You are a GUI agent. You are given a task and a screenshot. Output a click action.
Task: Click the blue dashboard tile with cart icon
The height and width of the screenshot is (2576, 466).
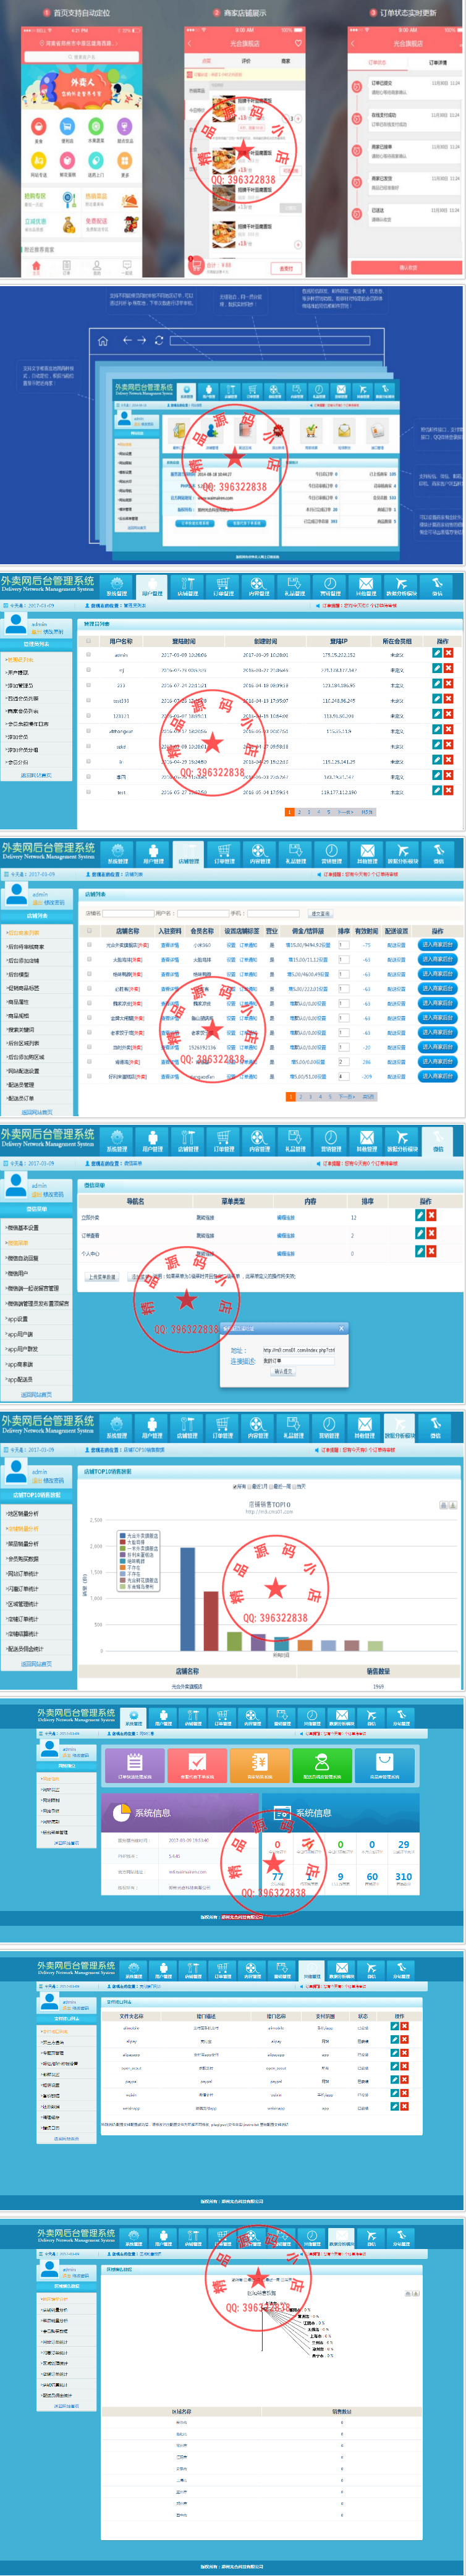point(384,1765)
